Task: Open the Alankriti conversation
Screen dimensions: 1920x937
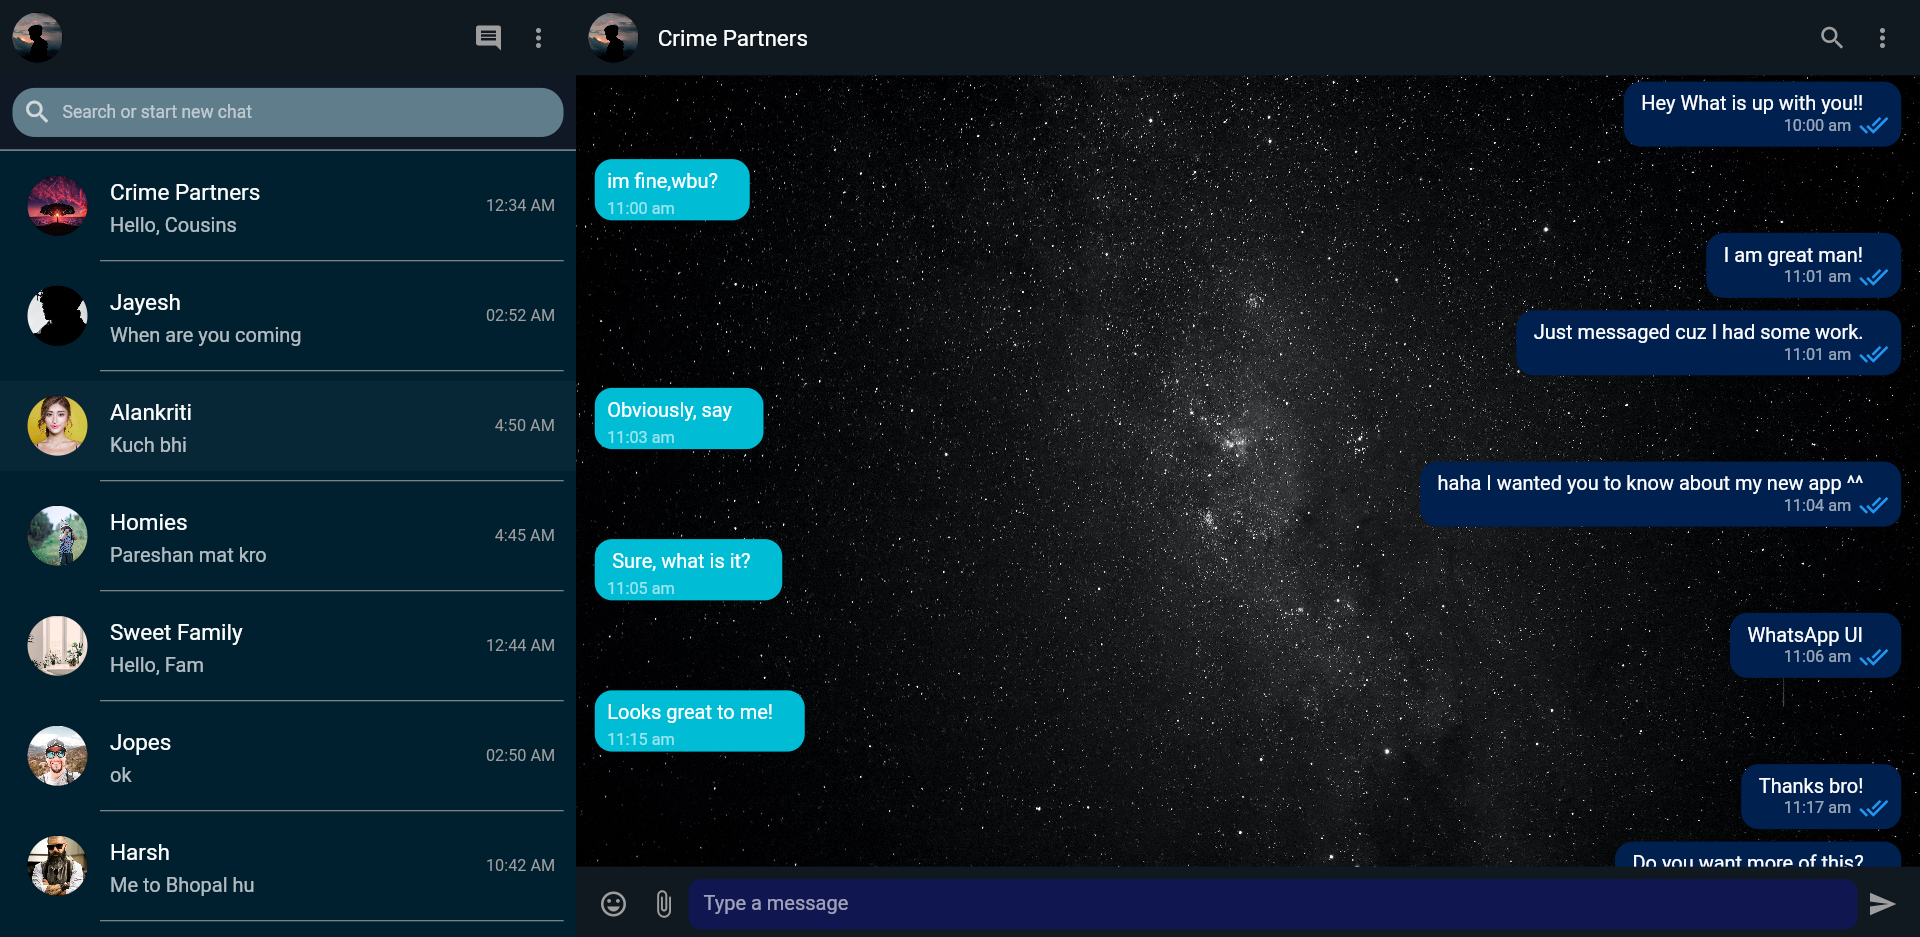Action: [288, 427]
